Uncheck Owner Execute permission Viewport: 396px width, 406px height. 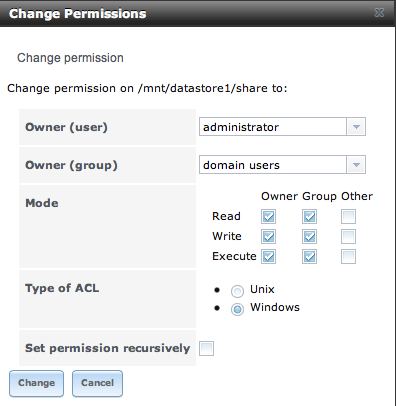268,257
